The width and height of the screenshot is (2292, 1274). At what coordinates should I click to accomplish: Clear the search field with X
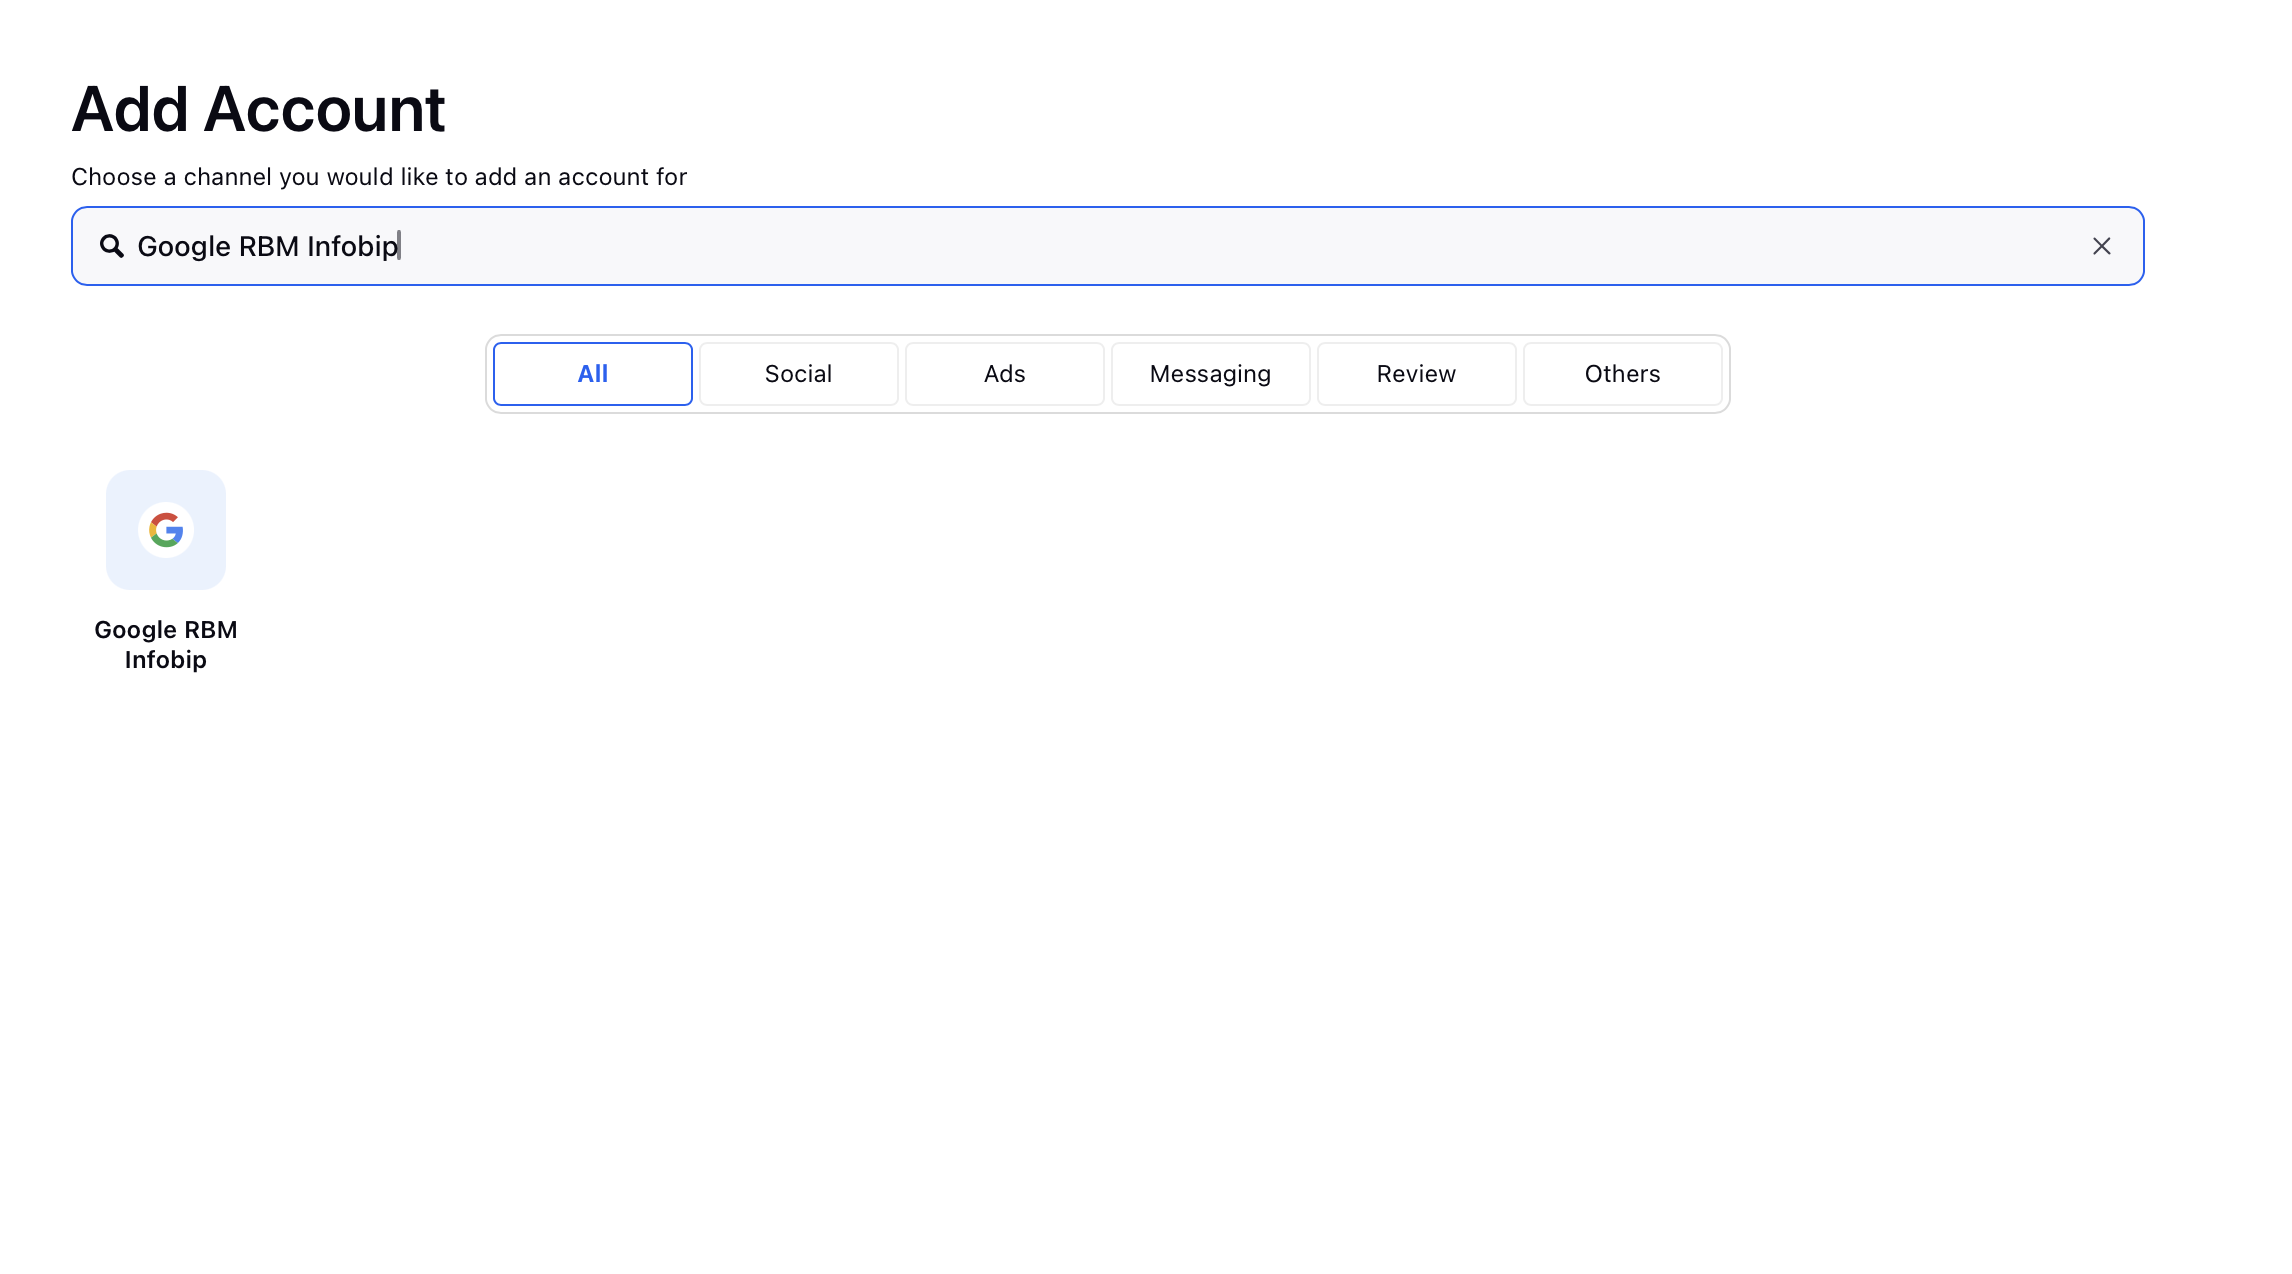[x=2101, y=246]
